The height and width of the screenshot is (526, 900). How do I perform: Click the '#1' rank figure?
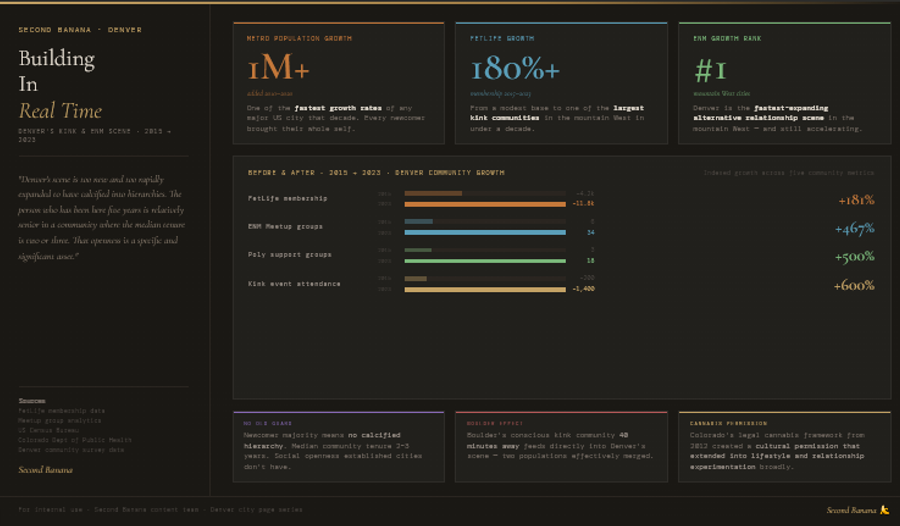click(711, 71)
